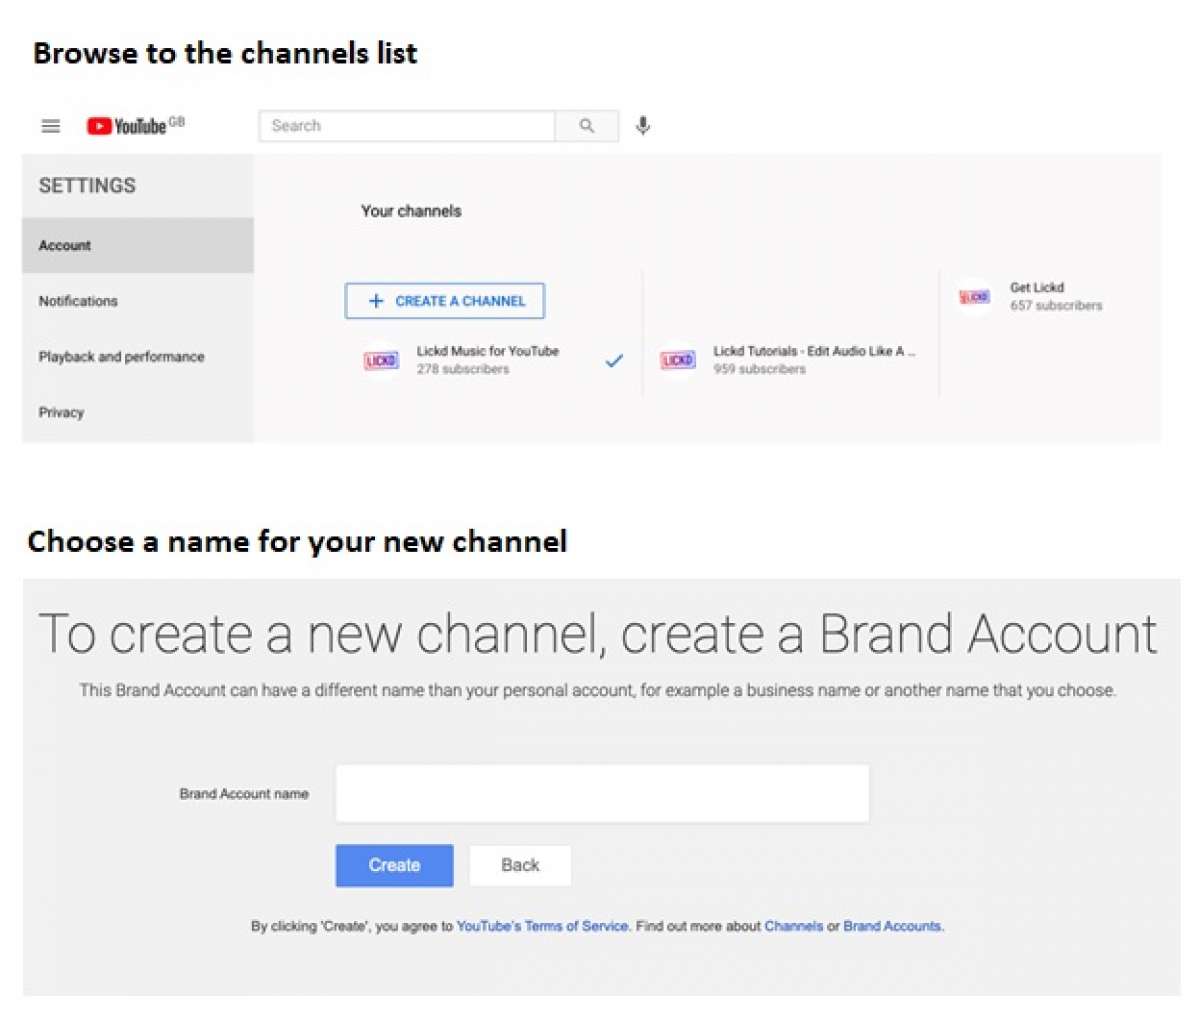This screenshot has width=1200, height=1021.
Task: Click the plus icon in Create a Channel
Action: point(375,300)
